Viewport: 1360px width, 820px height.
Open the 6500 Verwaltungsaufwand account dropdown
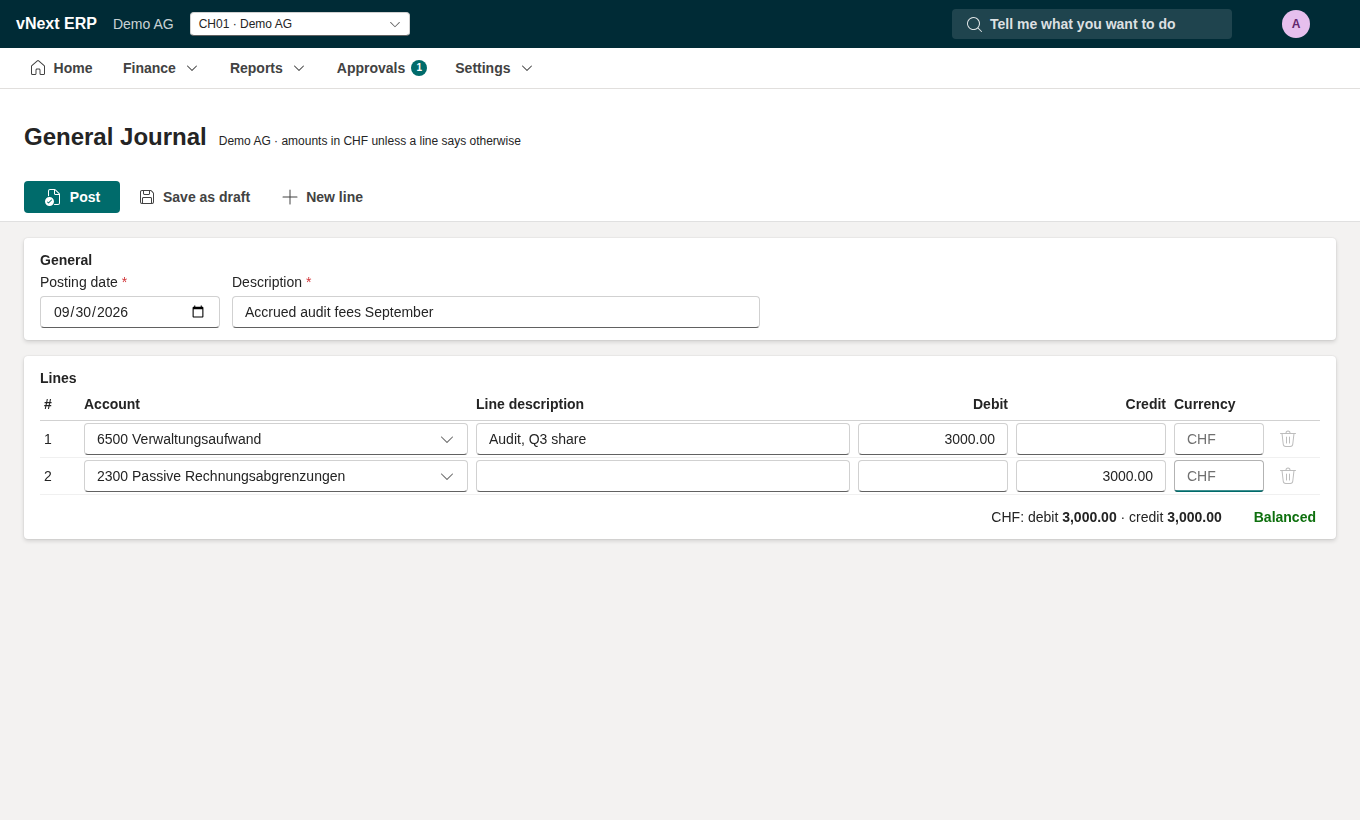(x=276, y=439)
